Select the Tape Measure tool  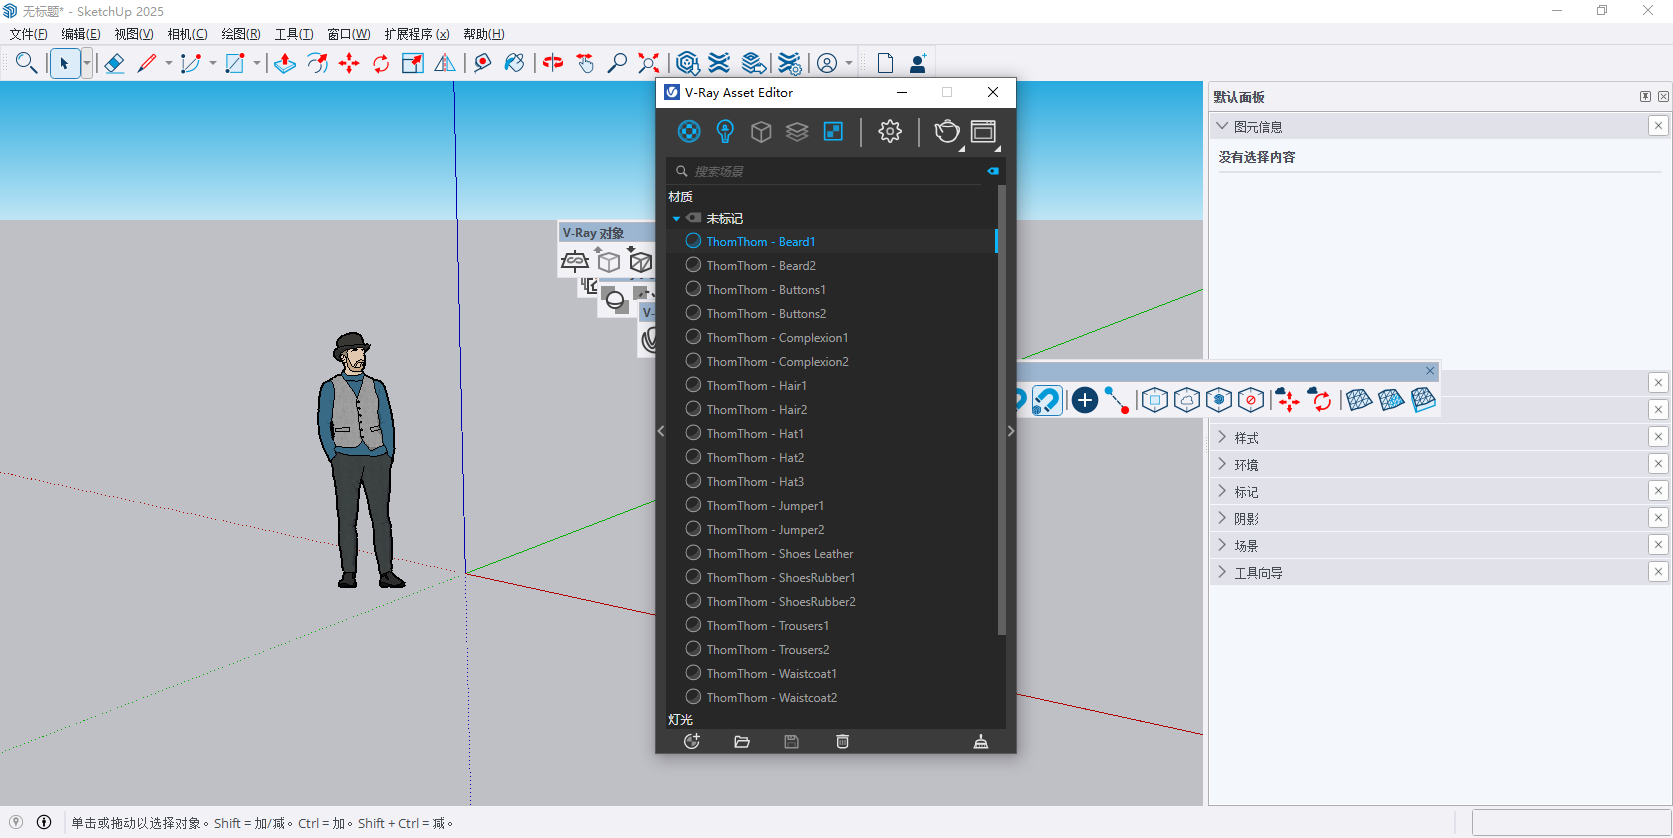(482, 63)
